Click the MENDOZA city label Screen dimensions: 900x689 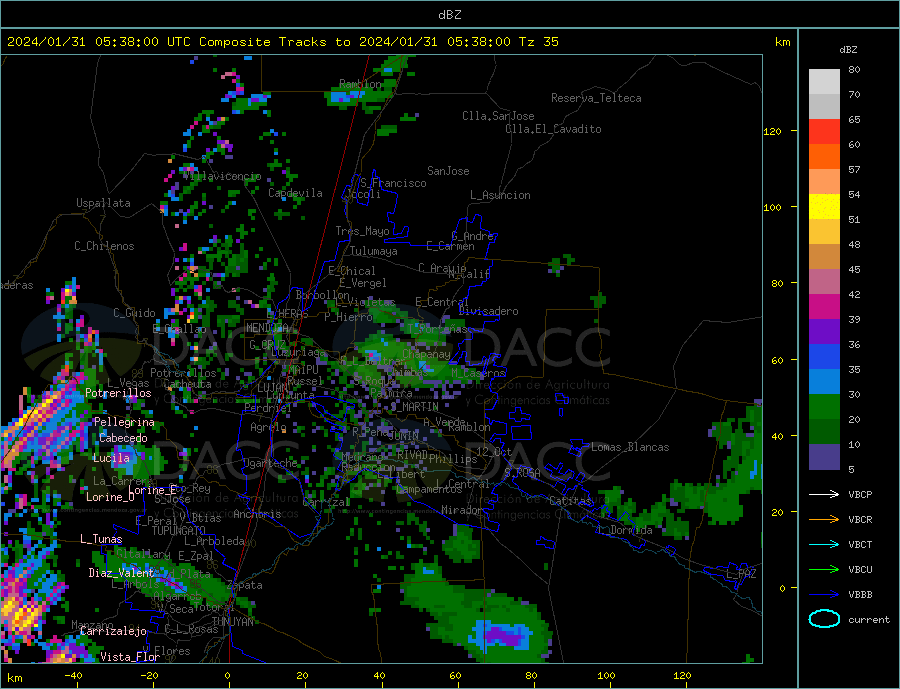[x=270, y=328]
